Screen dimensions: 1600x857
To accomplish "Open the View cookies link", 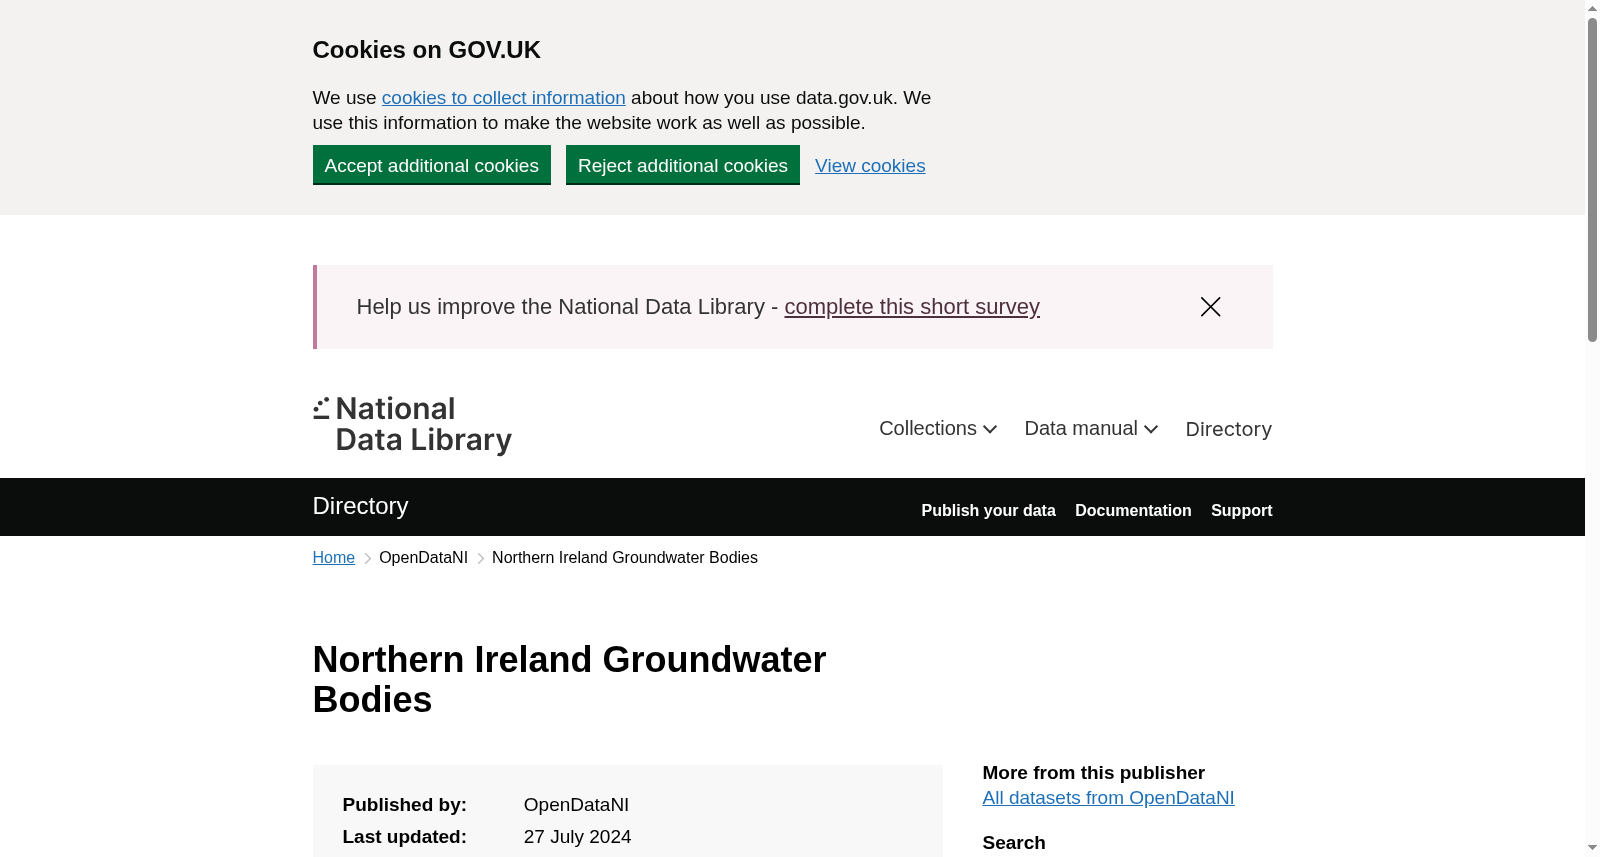I will [x=870, y=166].
